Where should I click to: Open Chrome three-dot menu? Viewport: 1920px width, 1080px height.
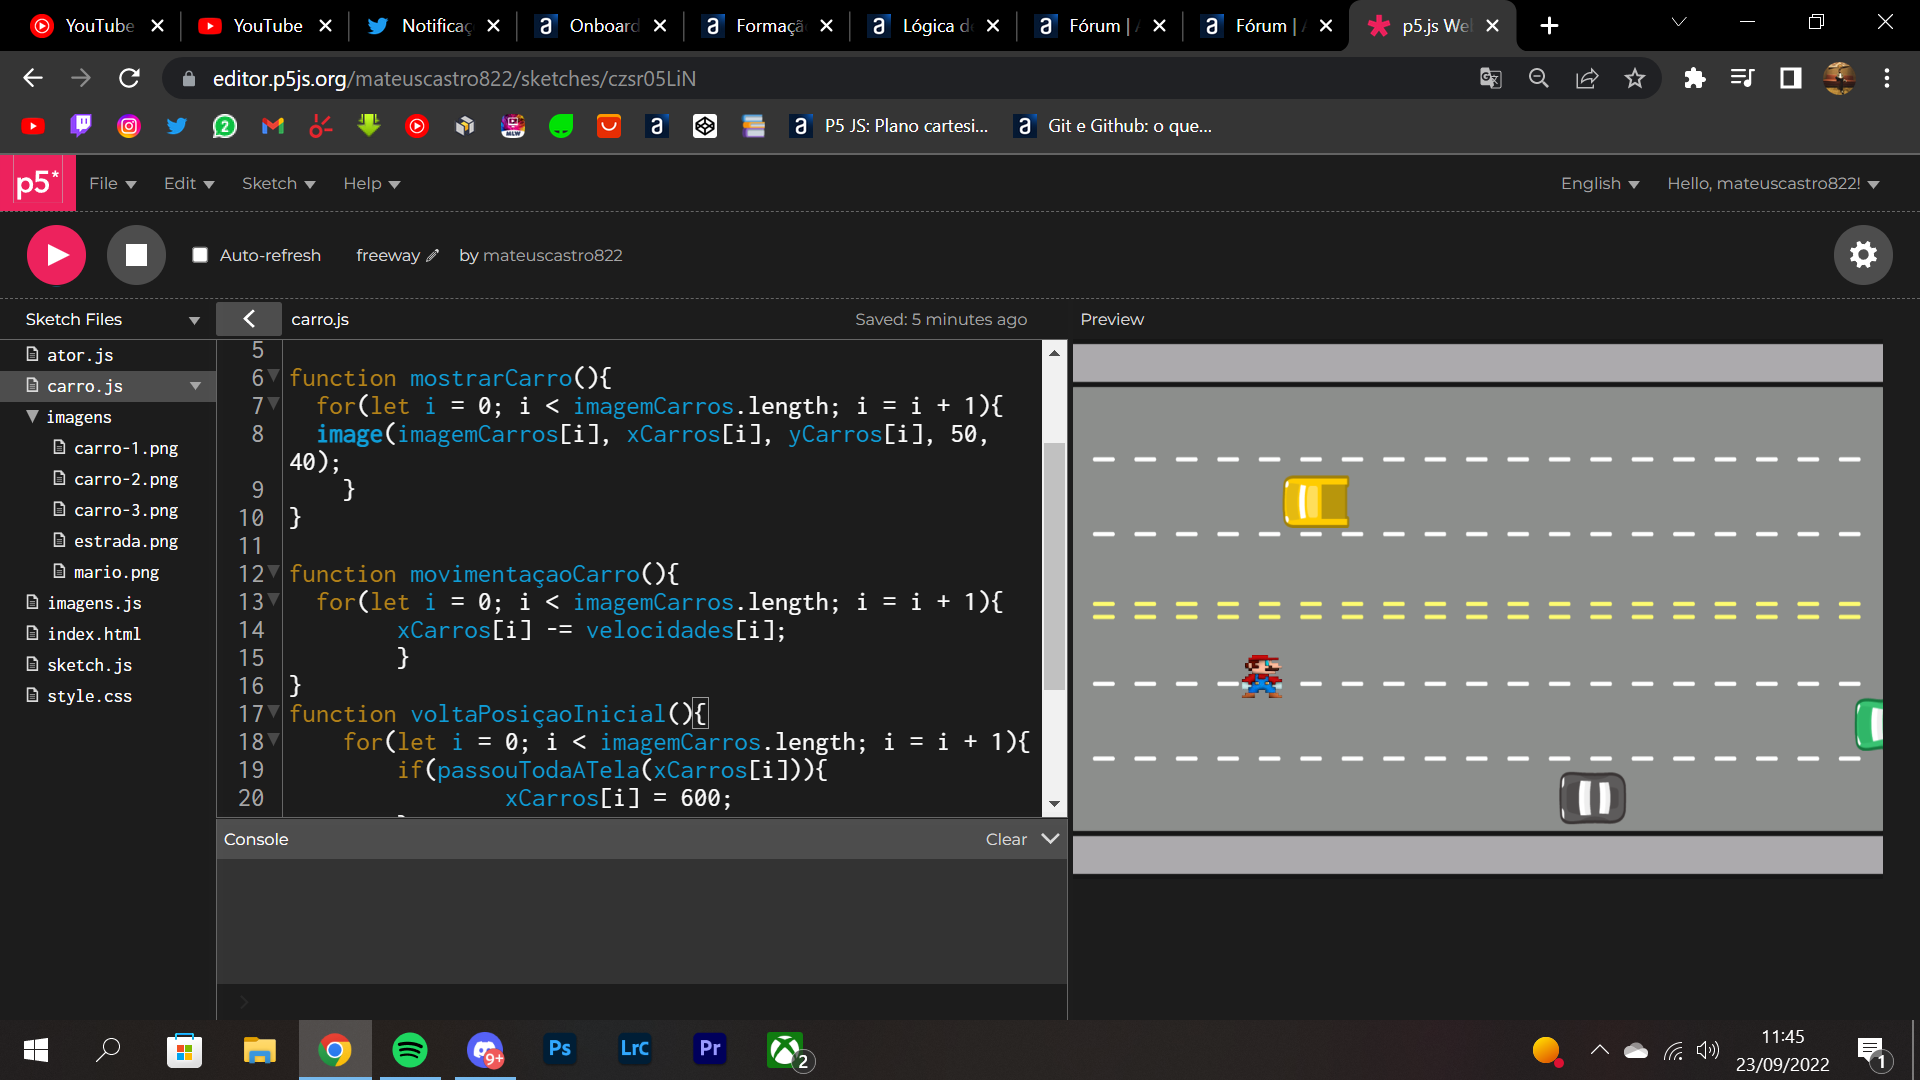[1887, 78]
